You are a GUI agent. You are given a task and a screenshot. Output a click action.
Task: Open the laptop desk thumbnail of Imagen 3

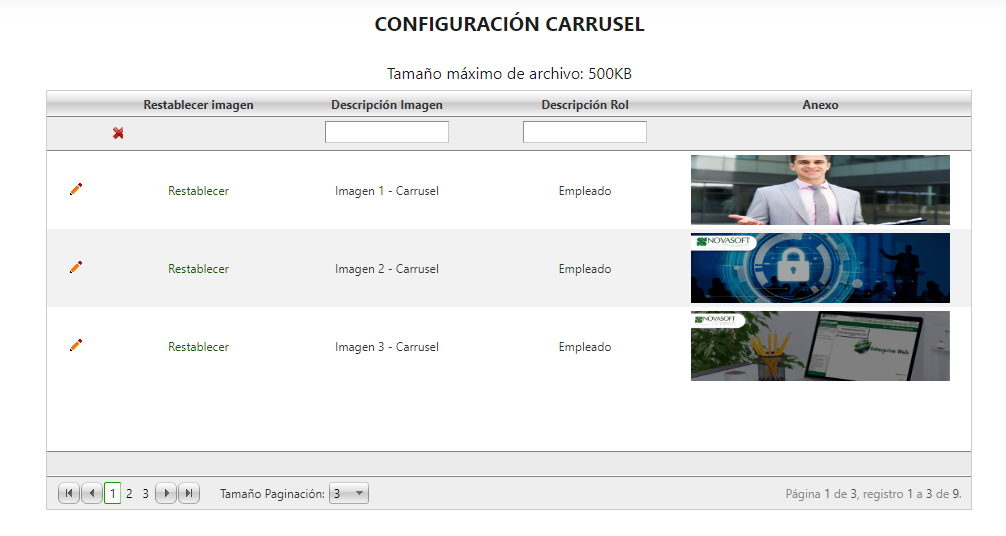[x=820, y=346]
